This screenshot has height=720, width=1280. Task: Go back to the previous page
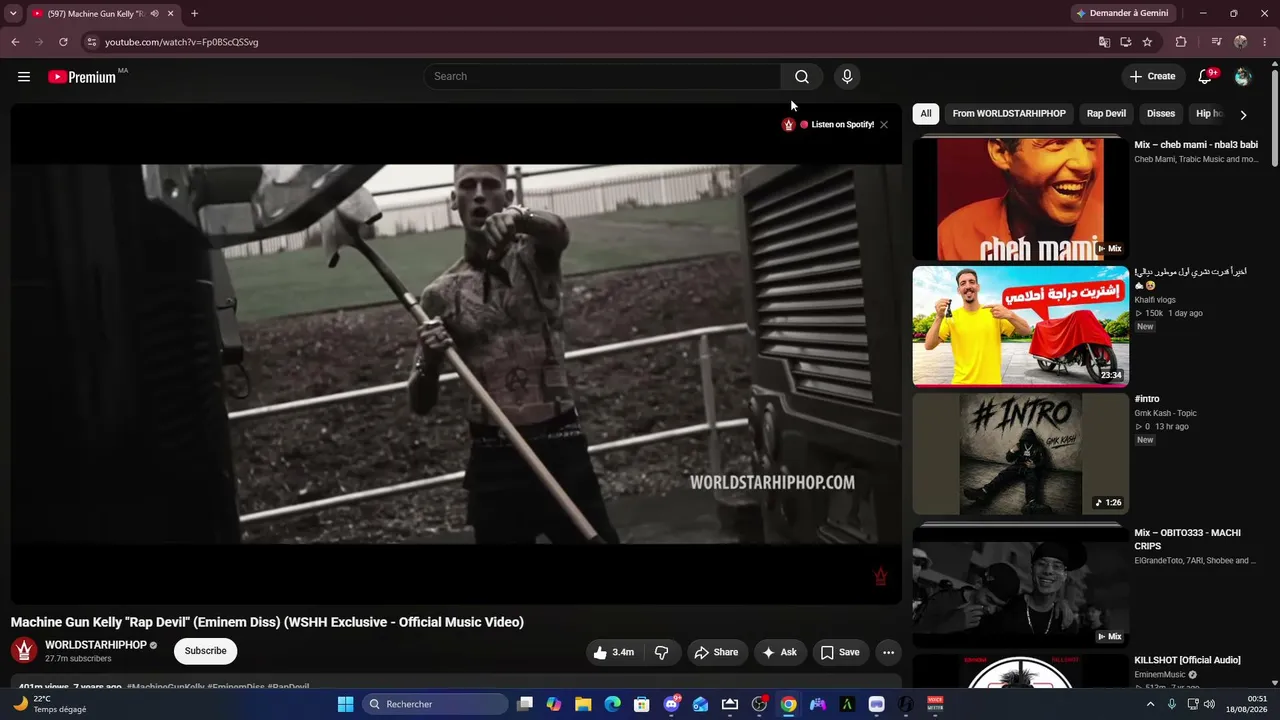pyautogui.click(x=15, y=42)
